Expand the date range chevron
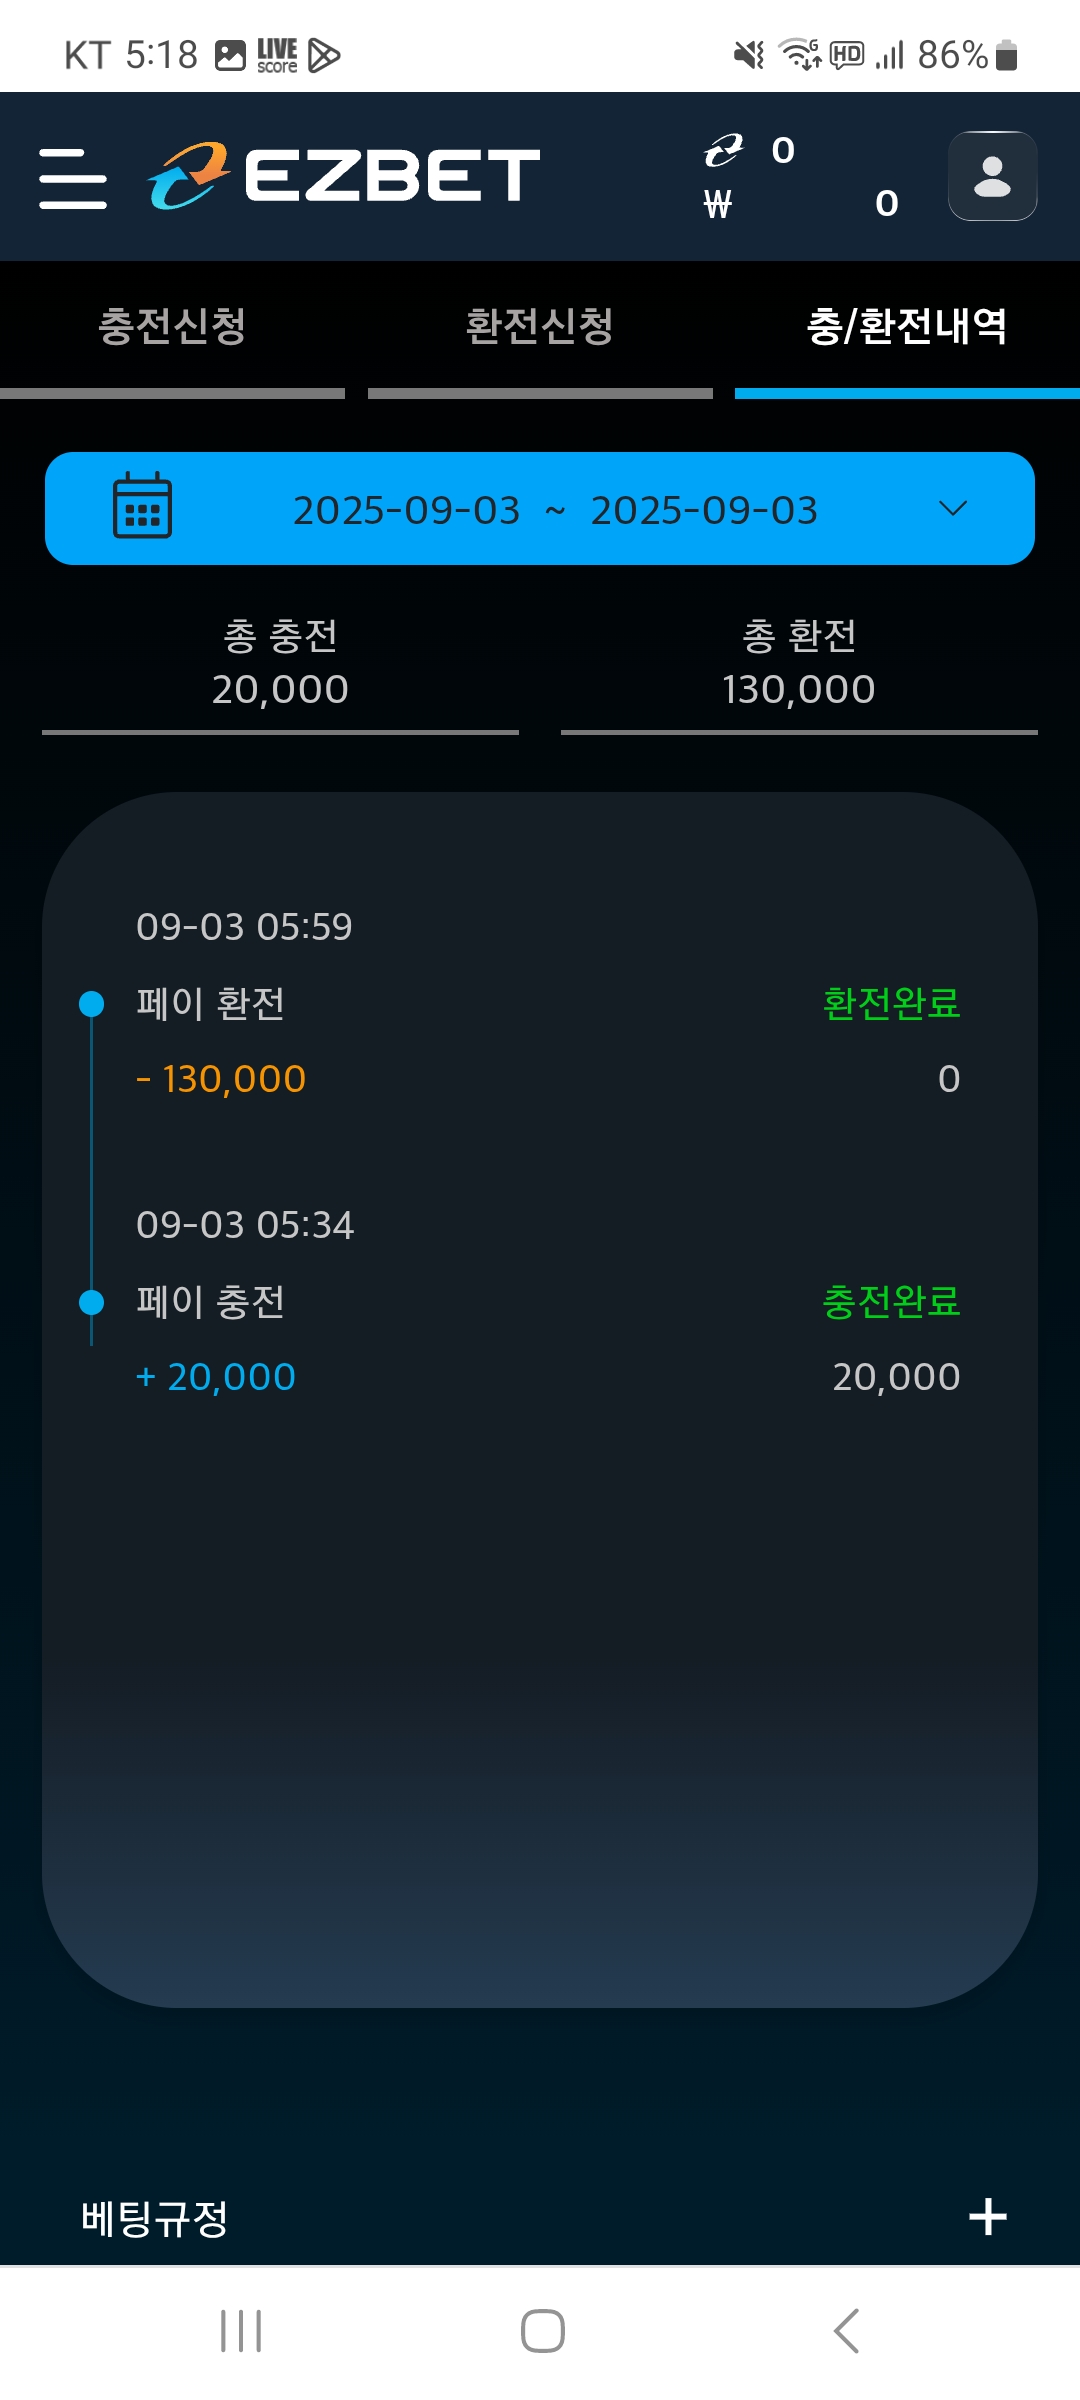 (953, 508)
